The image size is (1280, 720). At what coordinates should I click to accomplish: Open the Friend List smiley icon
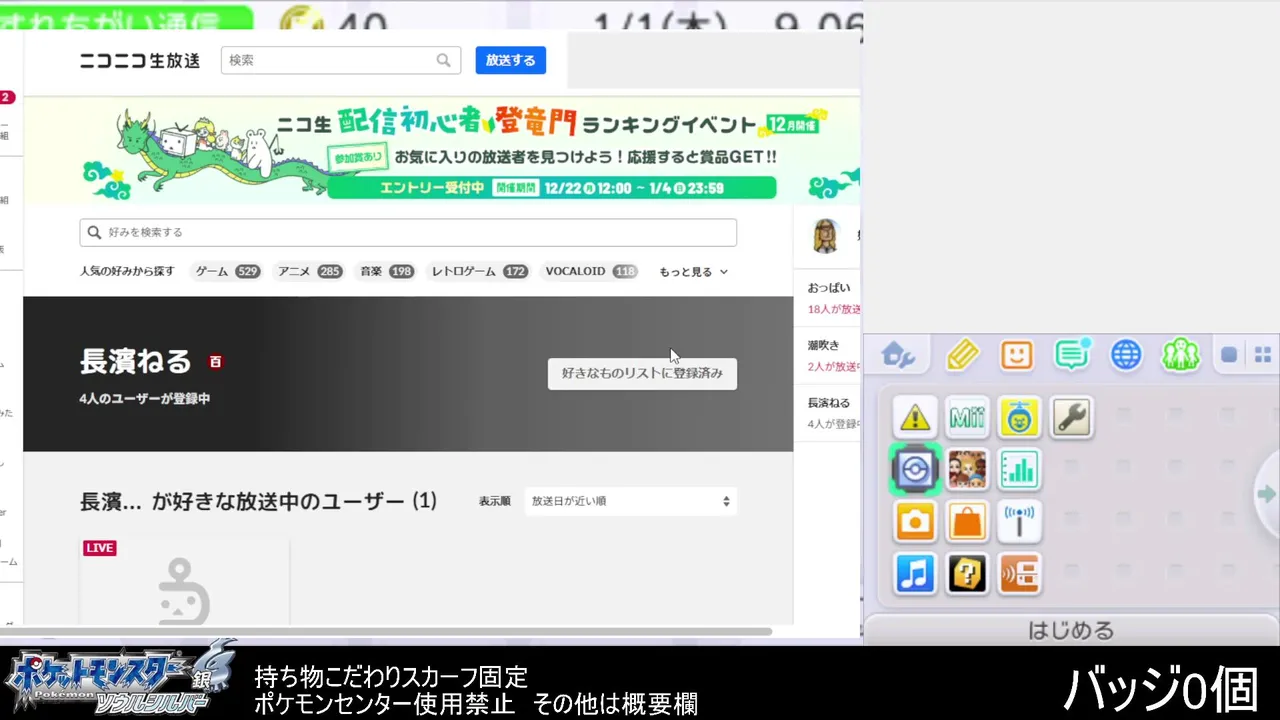click(1016, 355)
